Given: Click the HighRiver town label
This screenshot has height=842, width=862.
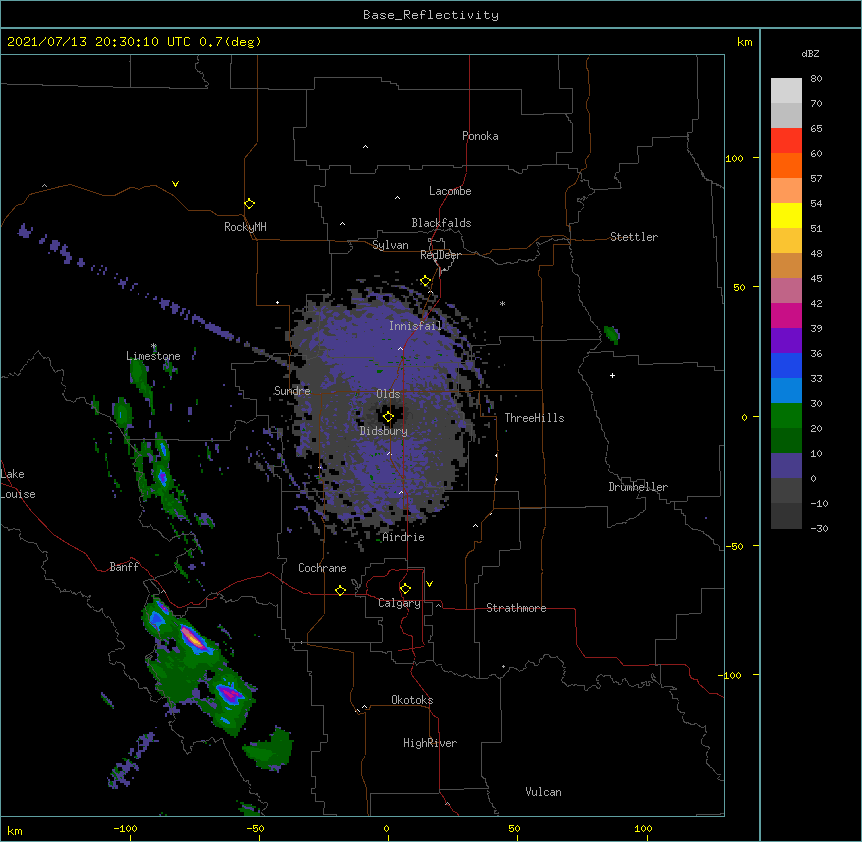Looking at the screenshot, I should (x=430, y=743).
